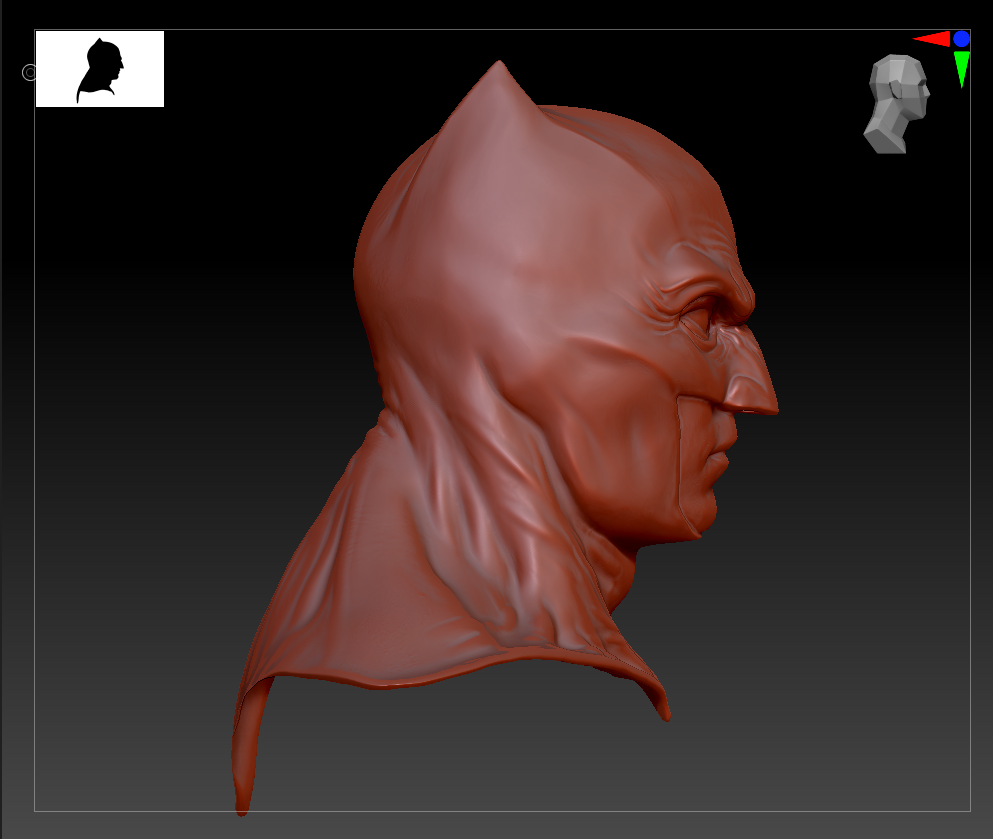Click the gray head orientation gizmo
This screenshot has height=839, width=993.
897,104
